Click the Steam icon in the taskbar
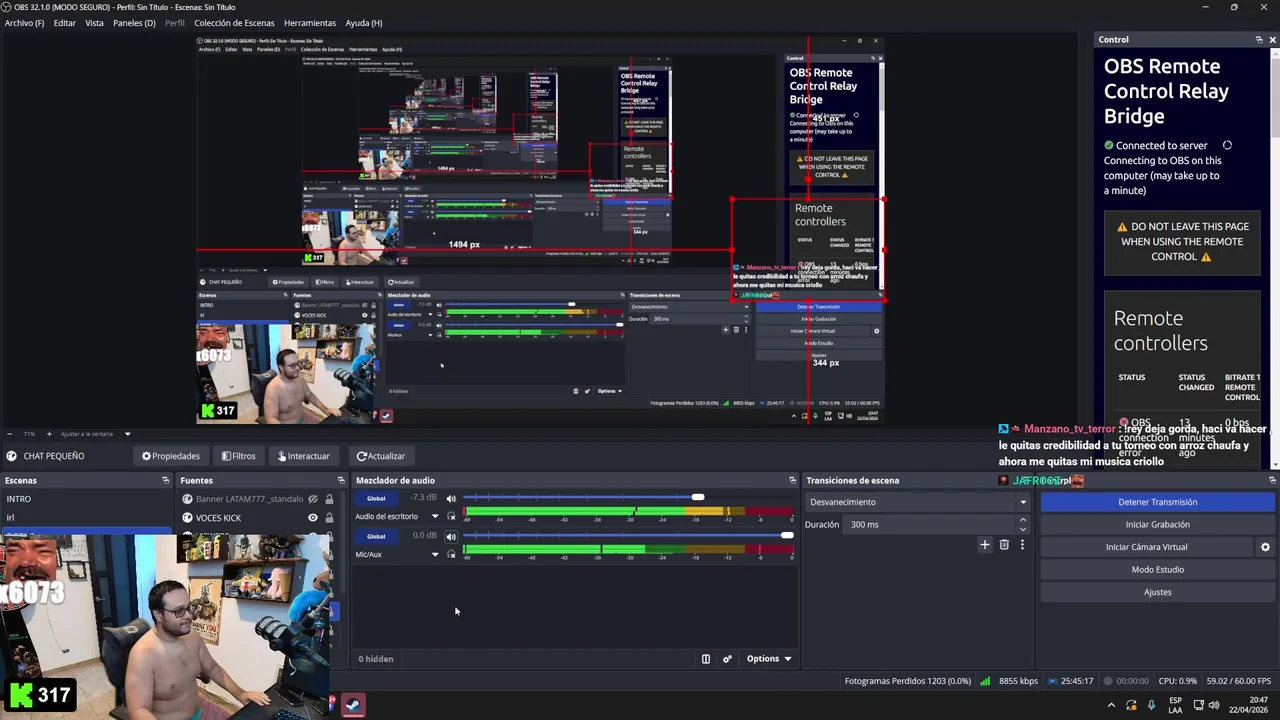This screenshot has height=720, width=1280. 352,705
